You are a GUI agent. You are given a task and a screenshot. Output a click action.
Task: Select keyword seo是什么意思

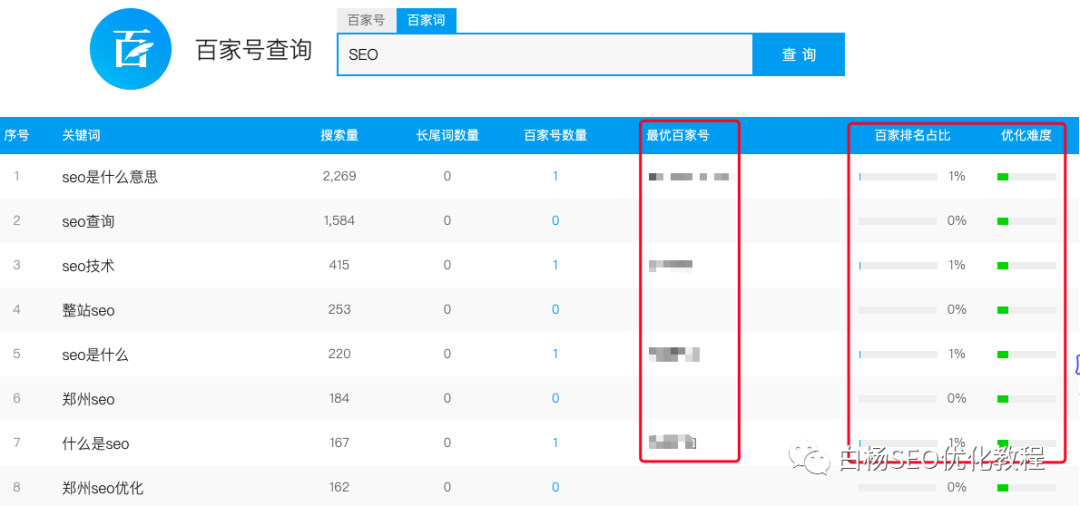point(110,178)
